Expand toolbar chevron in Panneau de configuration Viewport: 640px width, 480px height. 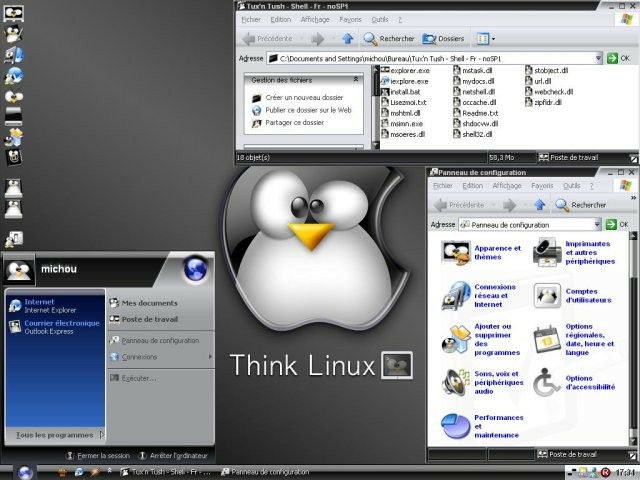[x=633, y=198]
